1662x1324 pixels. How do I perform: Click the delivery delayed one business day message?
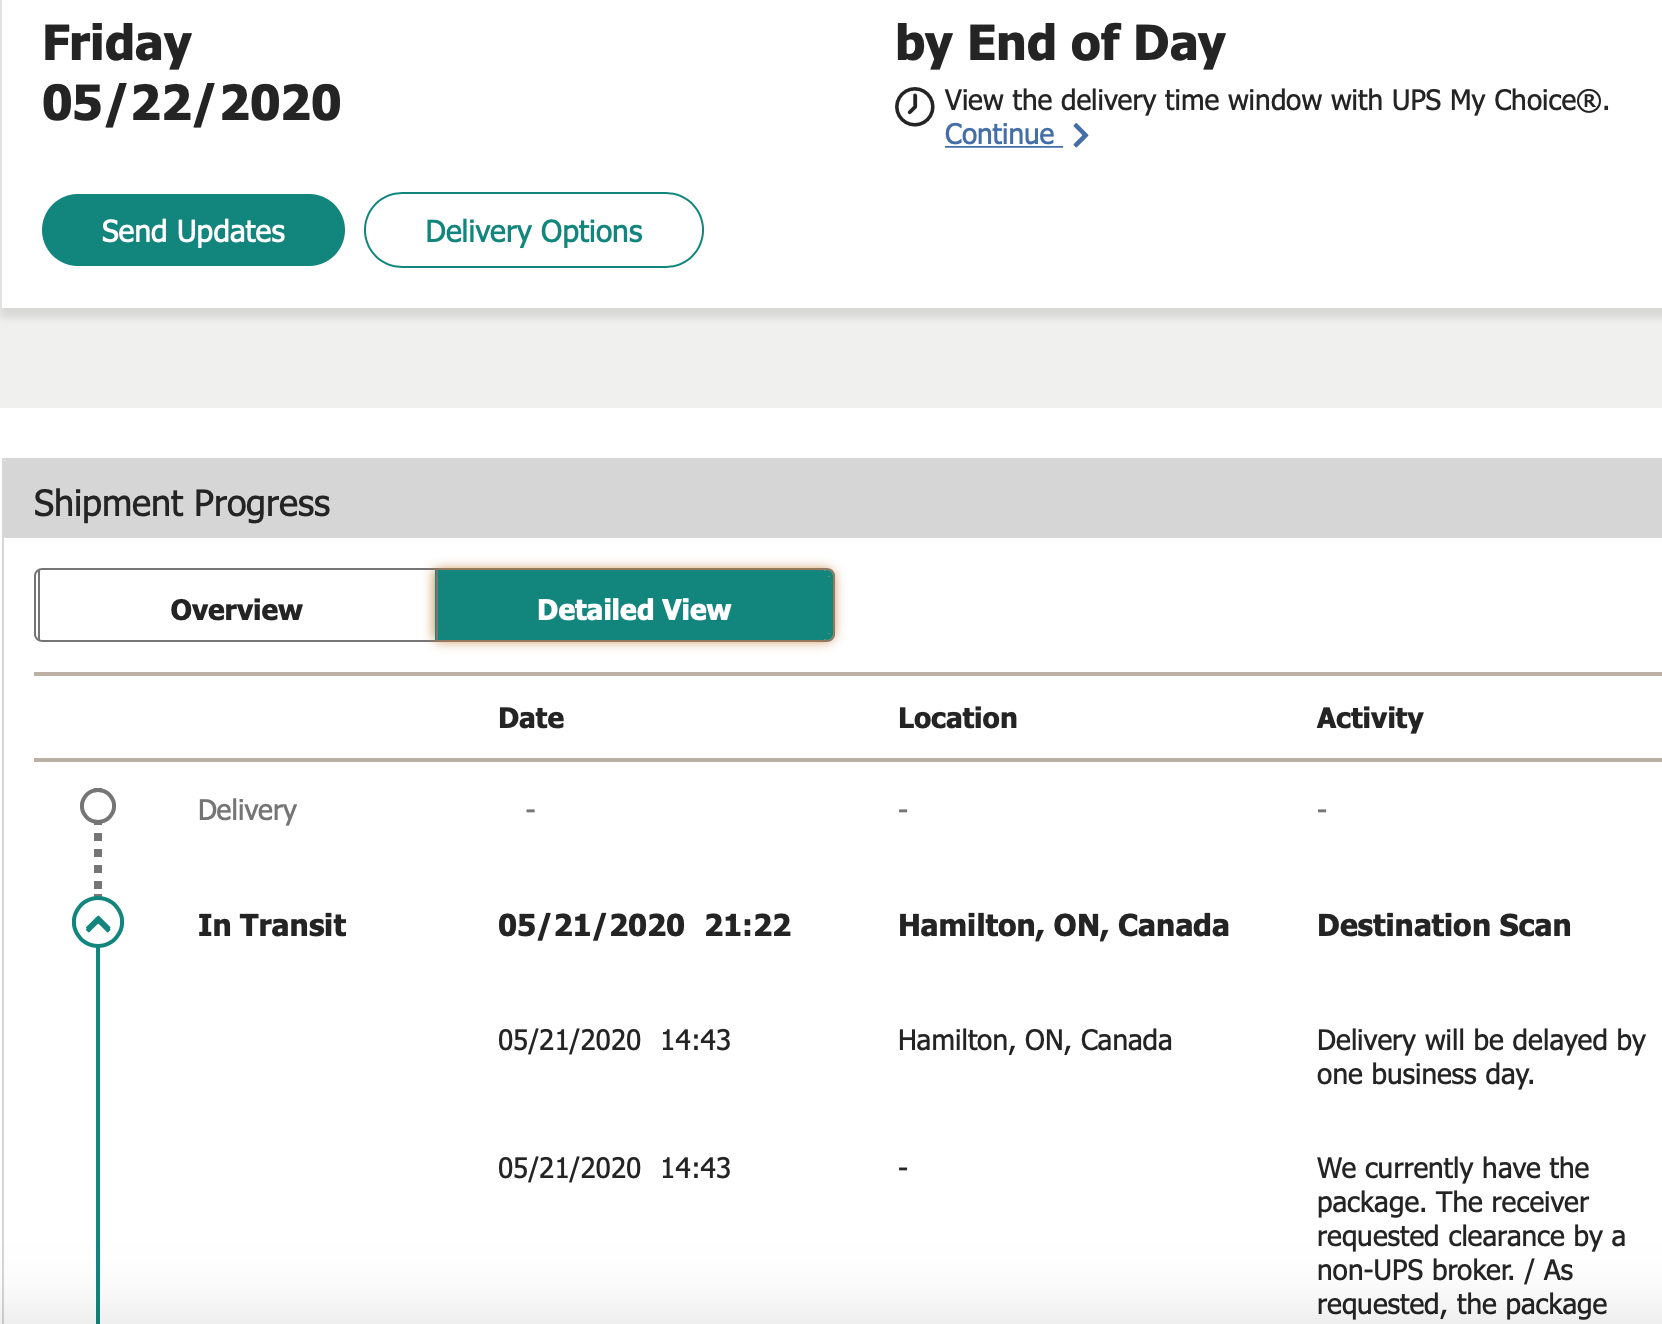tap(1481, 1057)
